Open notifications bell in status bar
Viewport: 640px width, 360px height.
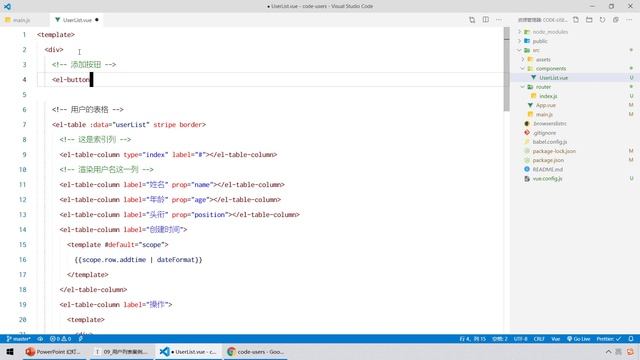(x=631, y=339)
